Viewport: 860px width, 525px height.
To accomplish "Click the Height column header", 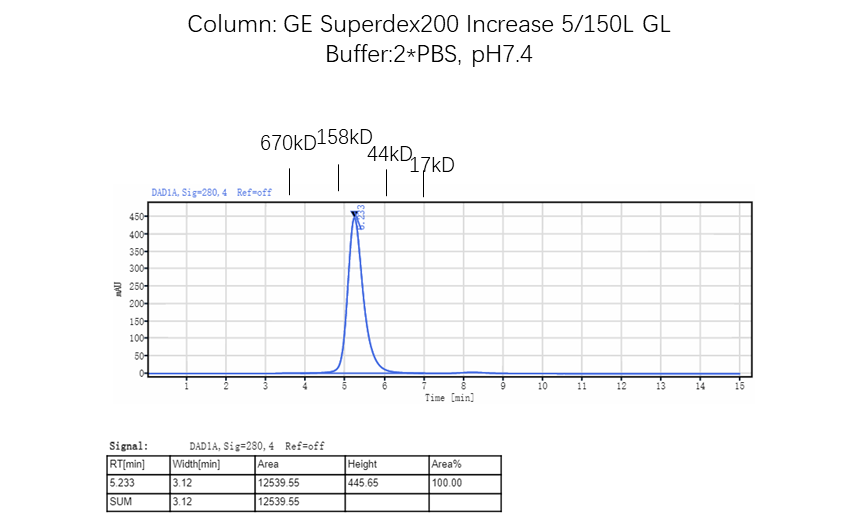I will 362,465.
